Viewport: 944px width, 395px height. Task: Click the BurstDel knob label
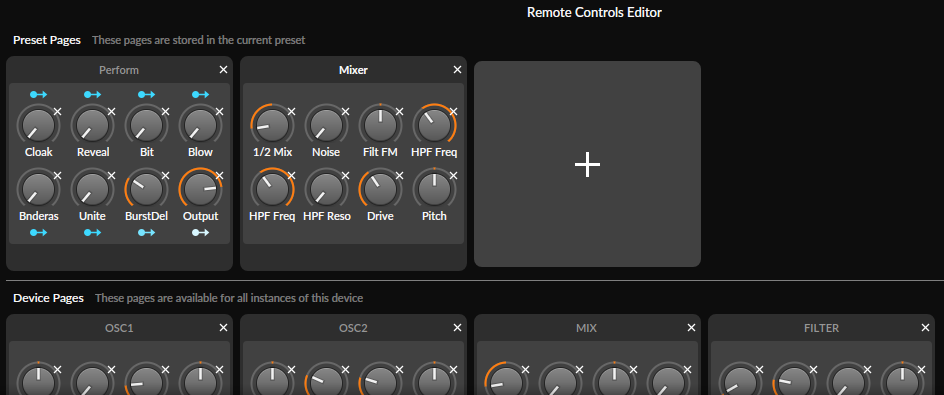[146, 216]
